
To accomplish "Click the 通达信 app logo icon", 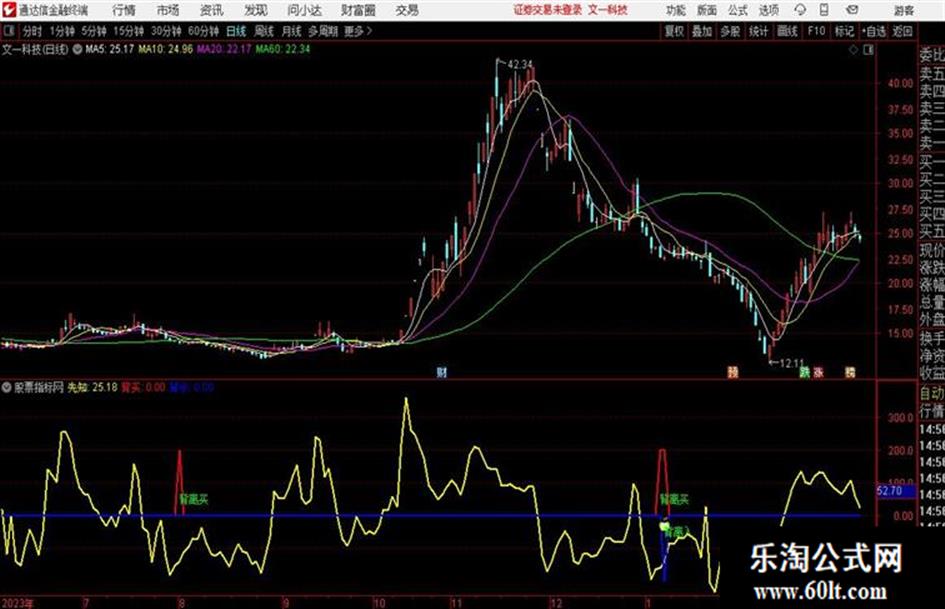I will [9, 10].
